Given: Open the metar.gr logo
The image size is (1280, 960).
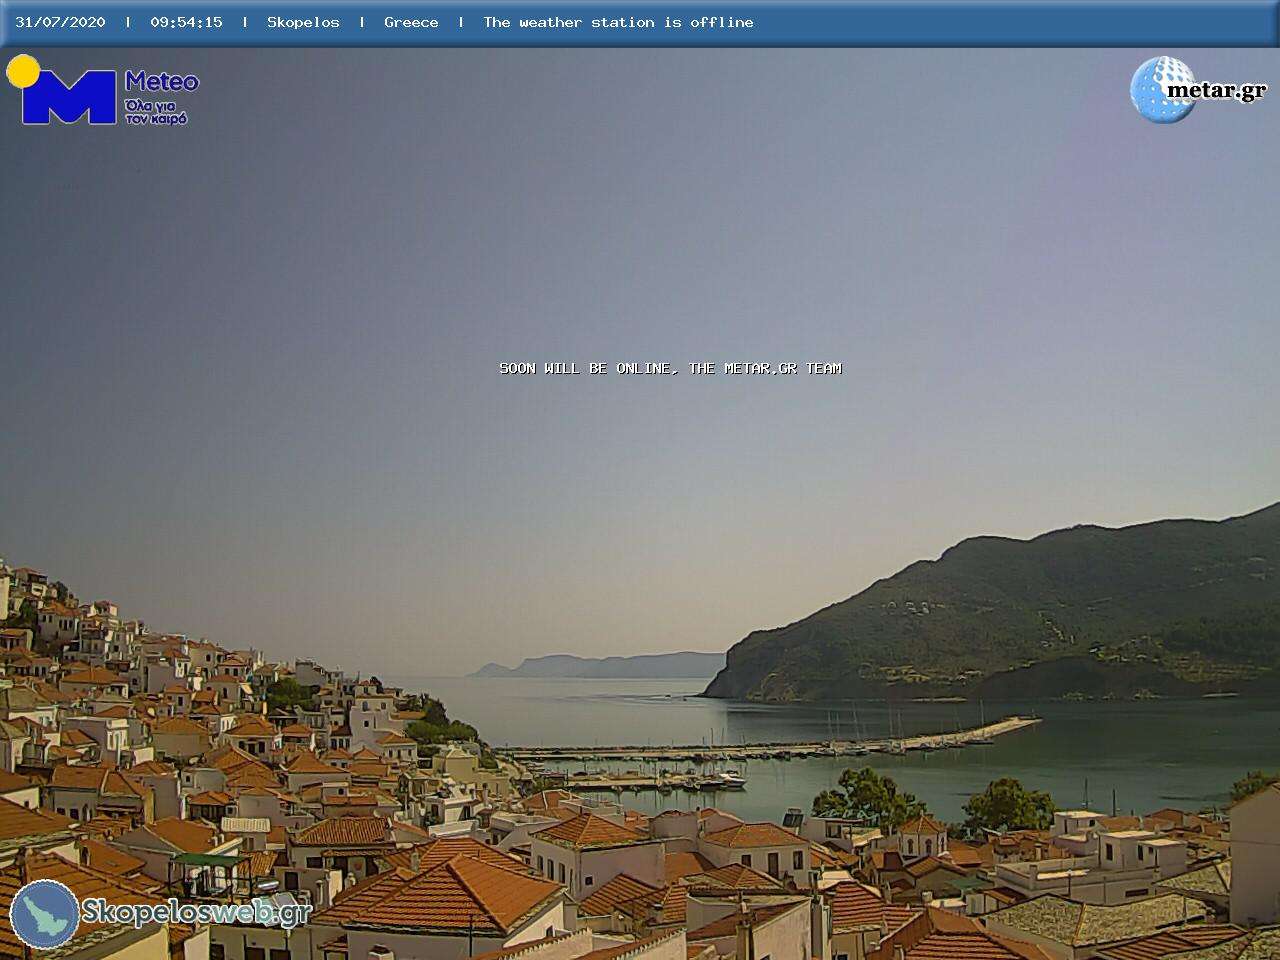Looking at the screenshot, I should pyautogui.click(x=1198, y=90).
